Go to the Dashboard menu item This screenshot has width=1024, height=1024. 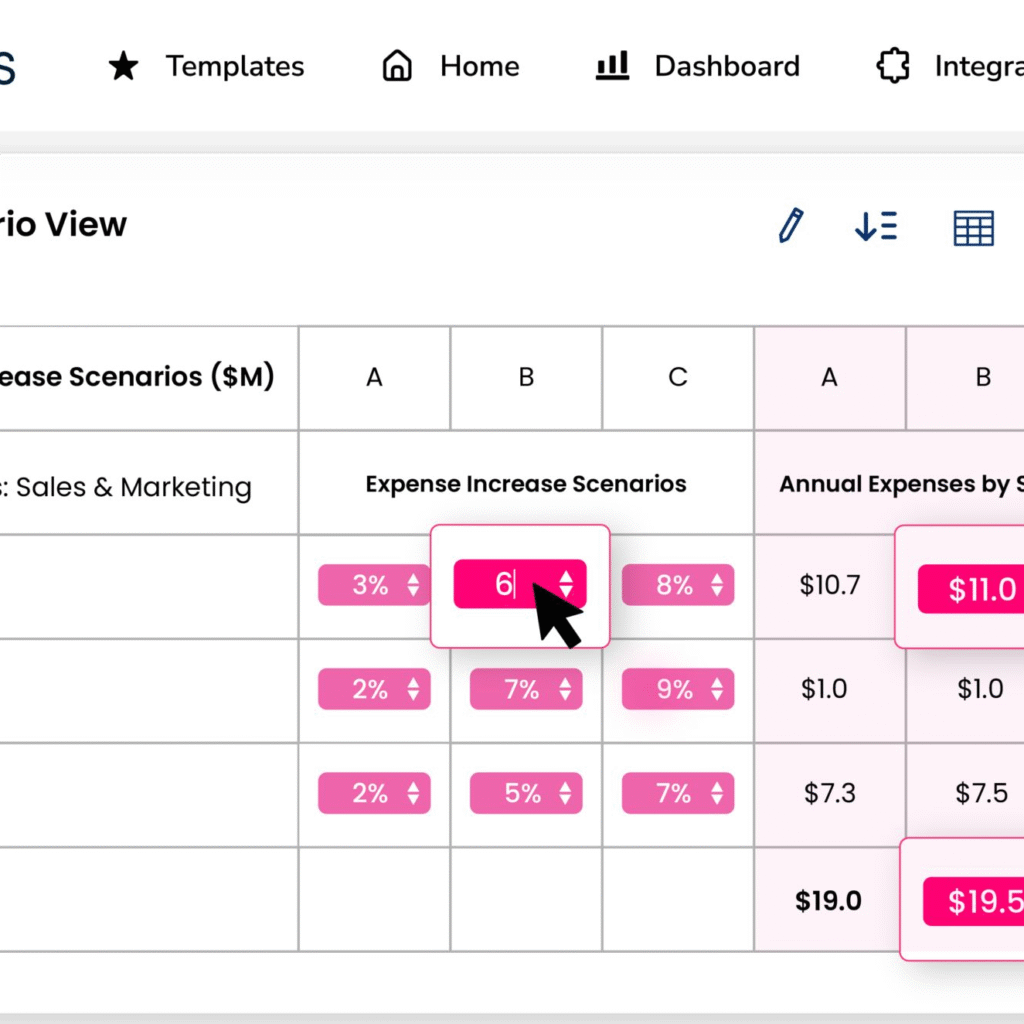(727, 66)
